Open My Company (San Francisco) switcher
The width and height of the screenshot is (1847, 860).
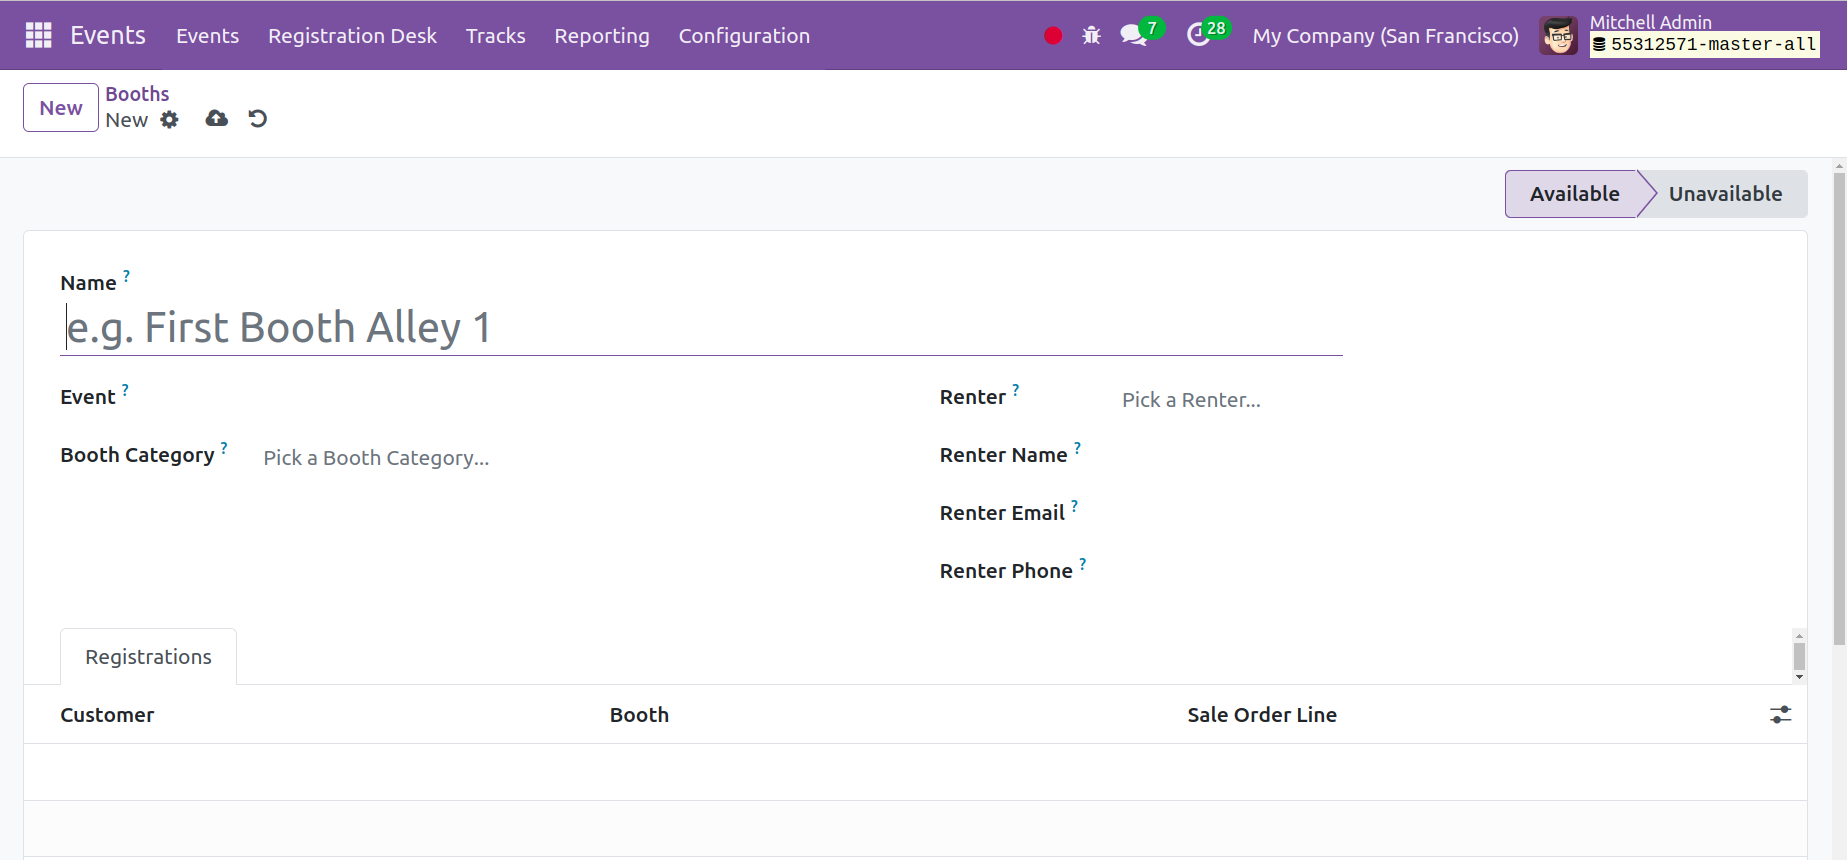[1385, 36]
